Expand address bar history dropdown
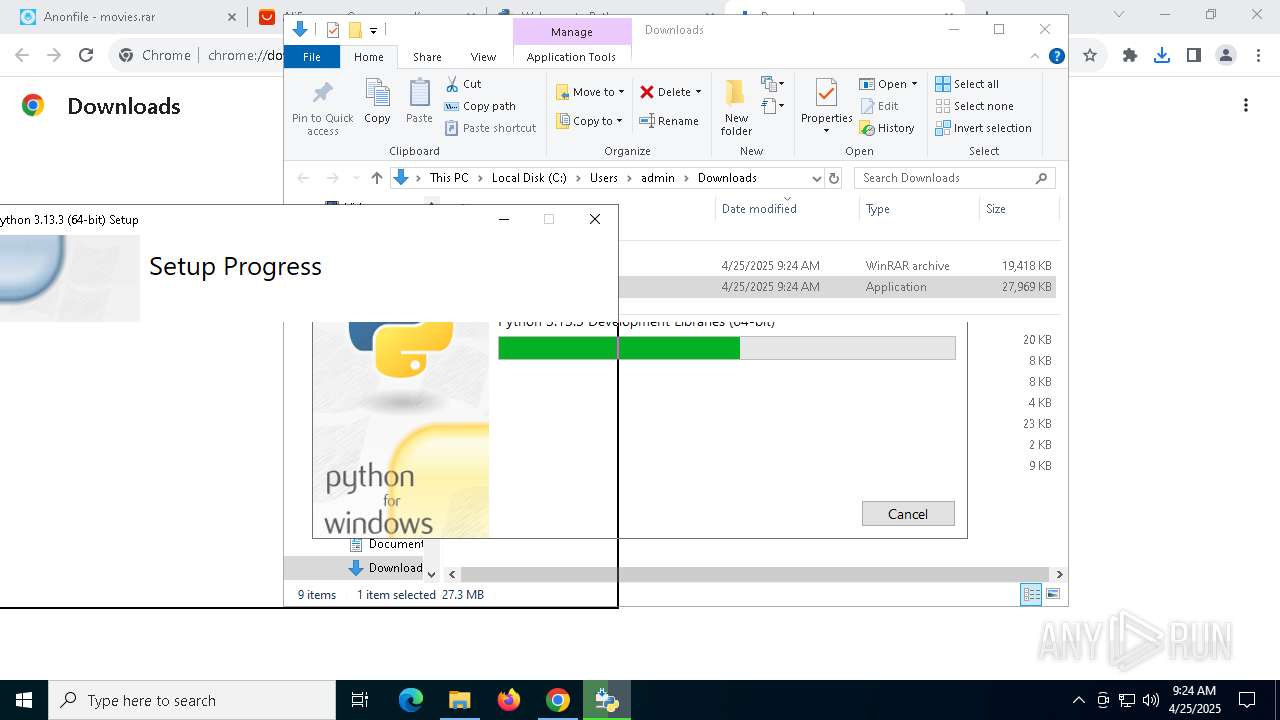Viewport: 1280px width, 720px height. point(816,178)
